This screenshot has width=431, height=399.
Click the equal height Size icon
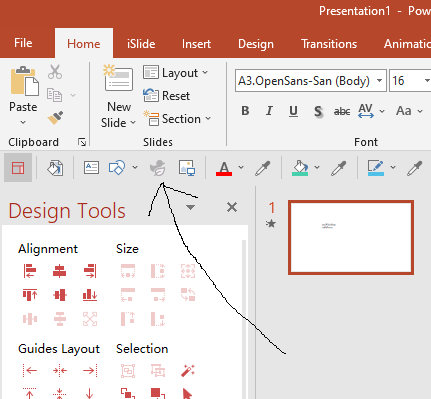(x=158, y=271)
